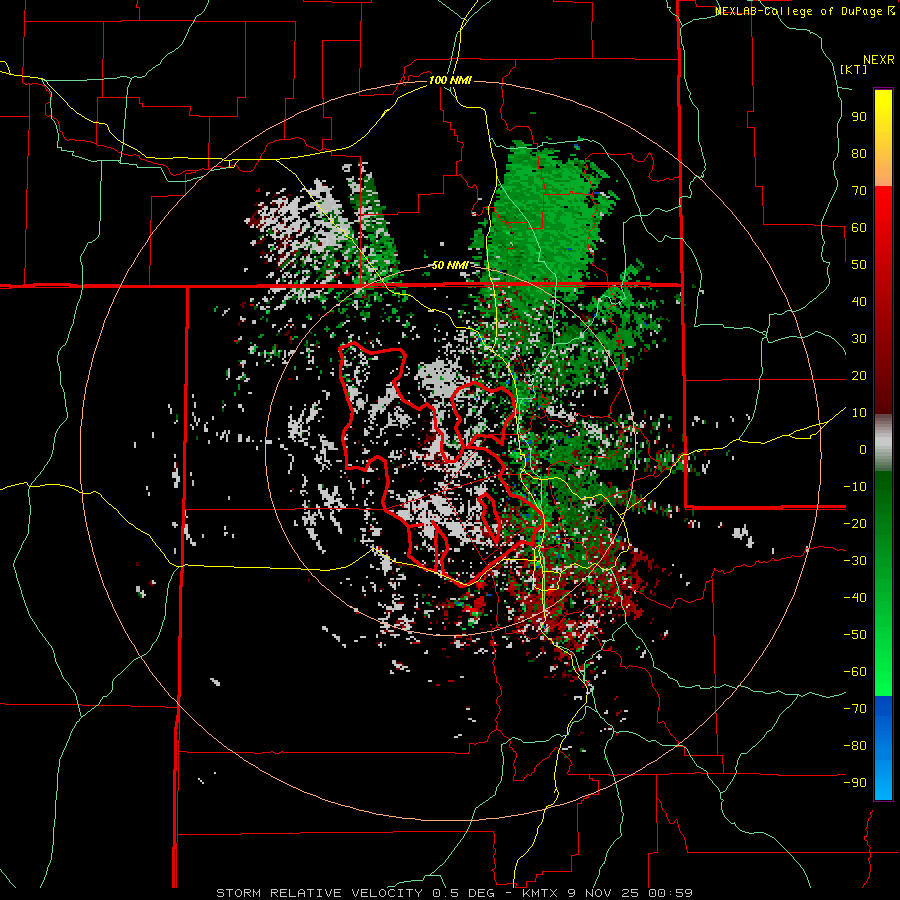Click the "KMTX" radar site identifier

tap(540, 893)
